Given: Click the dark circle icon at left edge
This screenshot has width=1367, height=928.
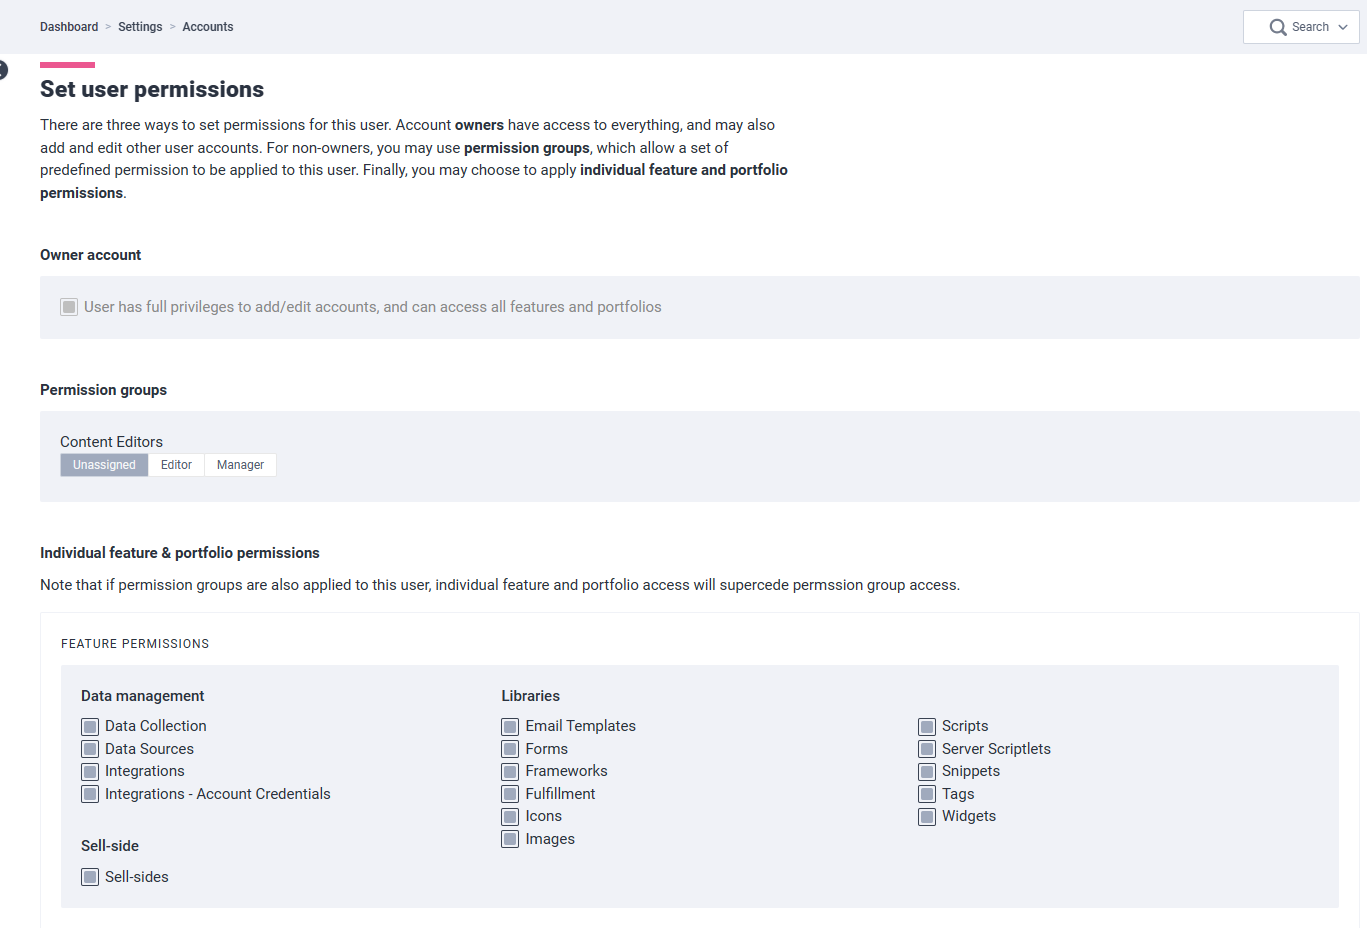Looking at the screenshot, I should pos(2,70).
